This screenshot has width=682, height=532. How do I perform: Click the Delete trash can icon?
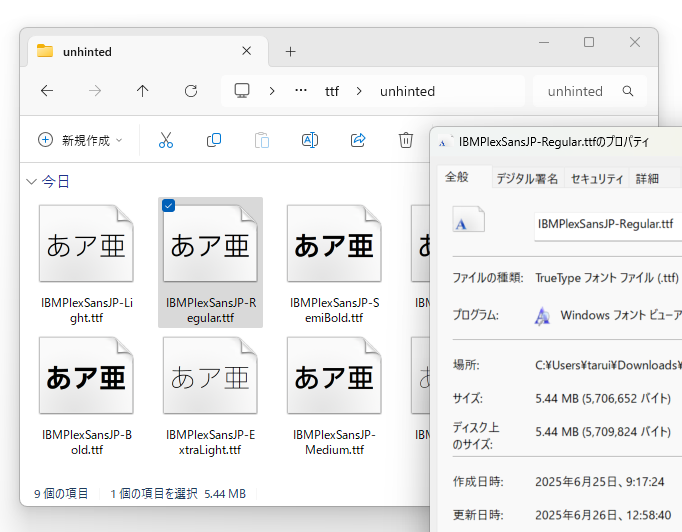(406, 140)
